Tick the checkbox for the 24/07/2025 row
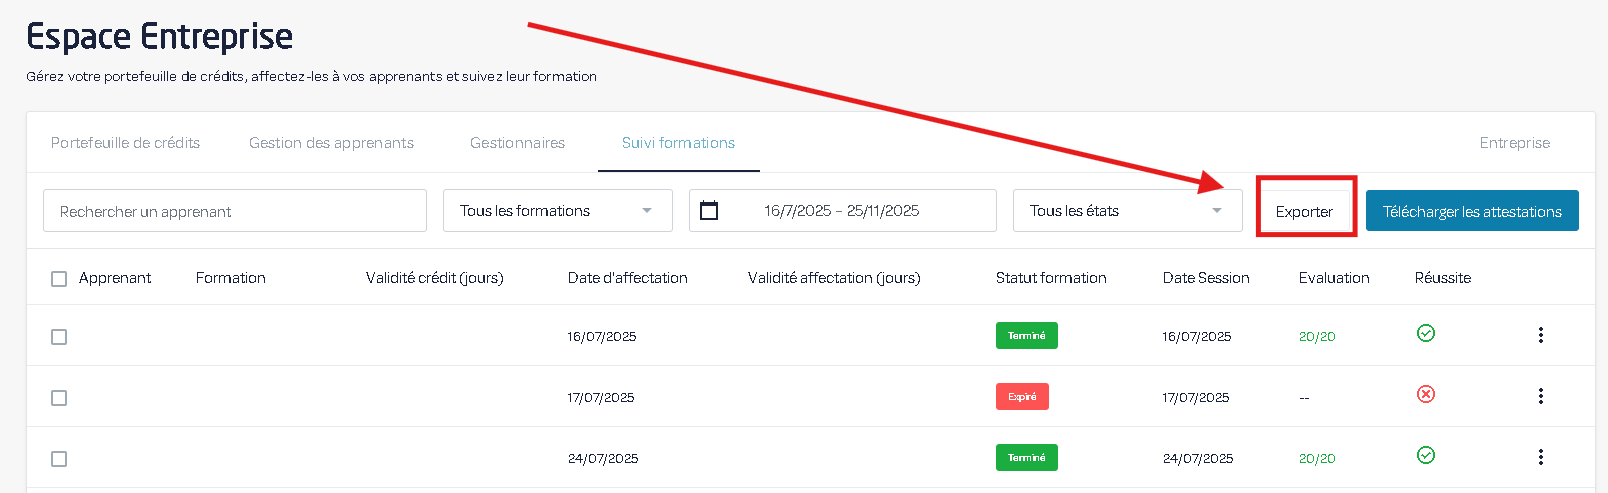The image size is (1608, 493). coord(59,459)
